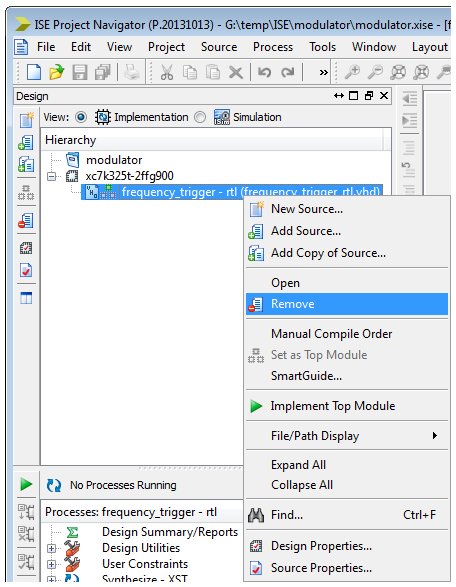The height and width of the screenshot is (587, 456).
Task: Choose New Source... from context menu
Action: tap(347, 209)
